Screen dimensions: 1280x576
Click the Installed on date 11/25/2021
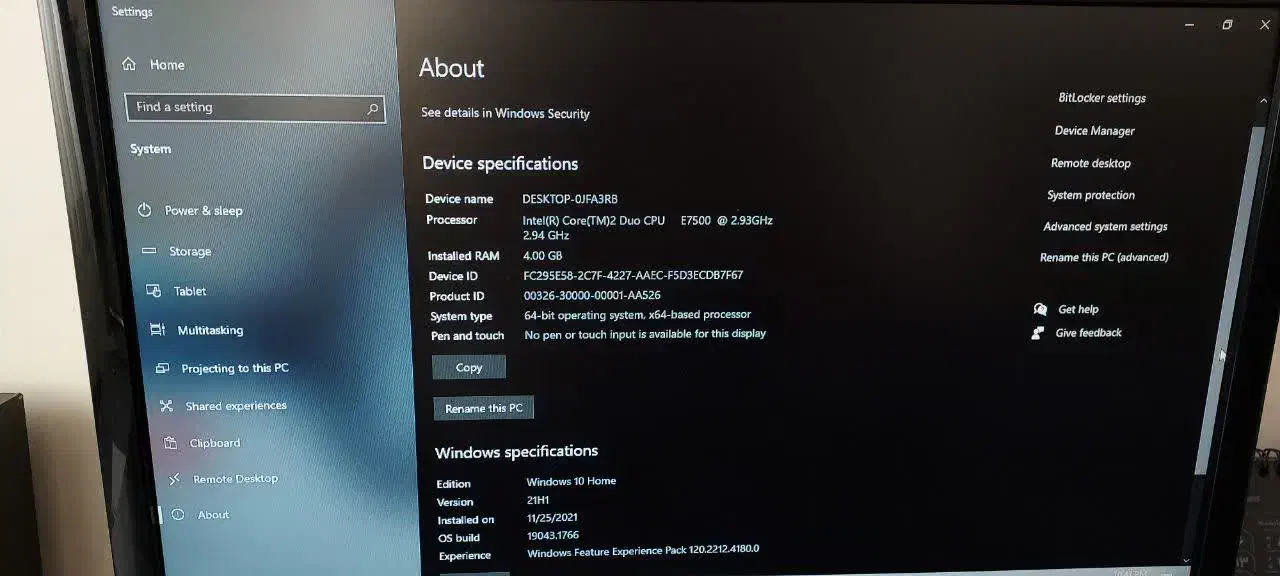coord(552,518)
